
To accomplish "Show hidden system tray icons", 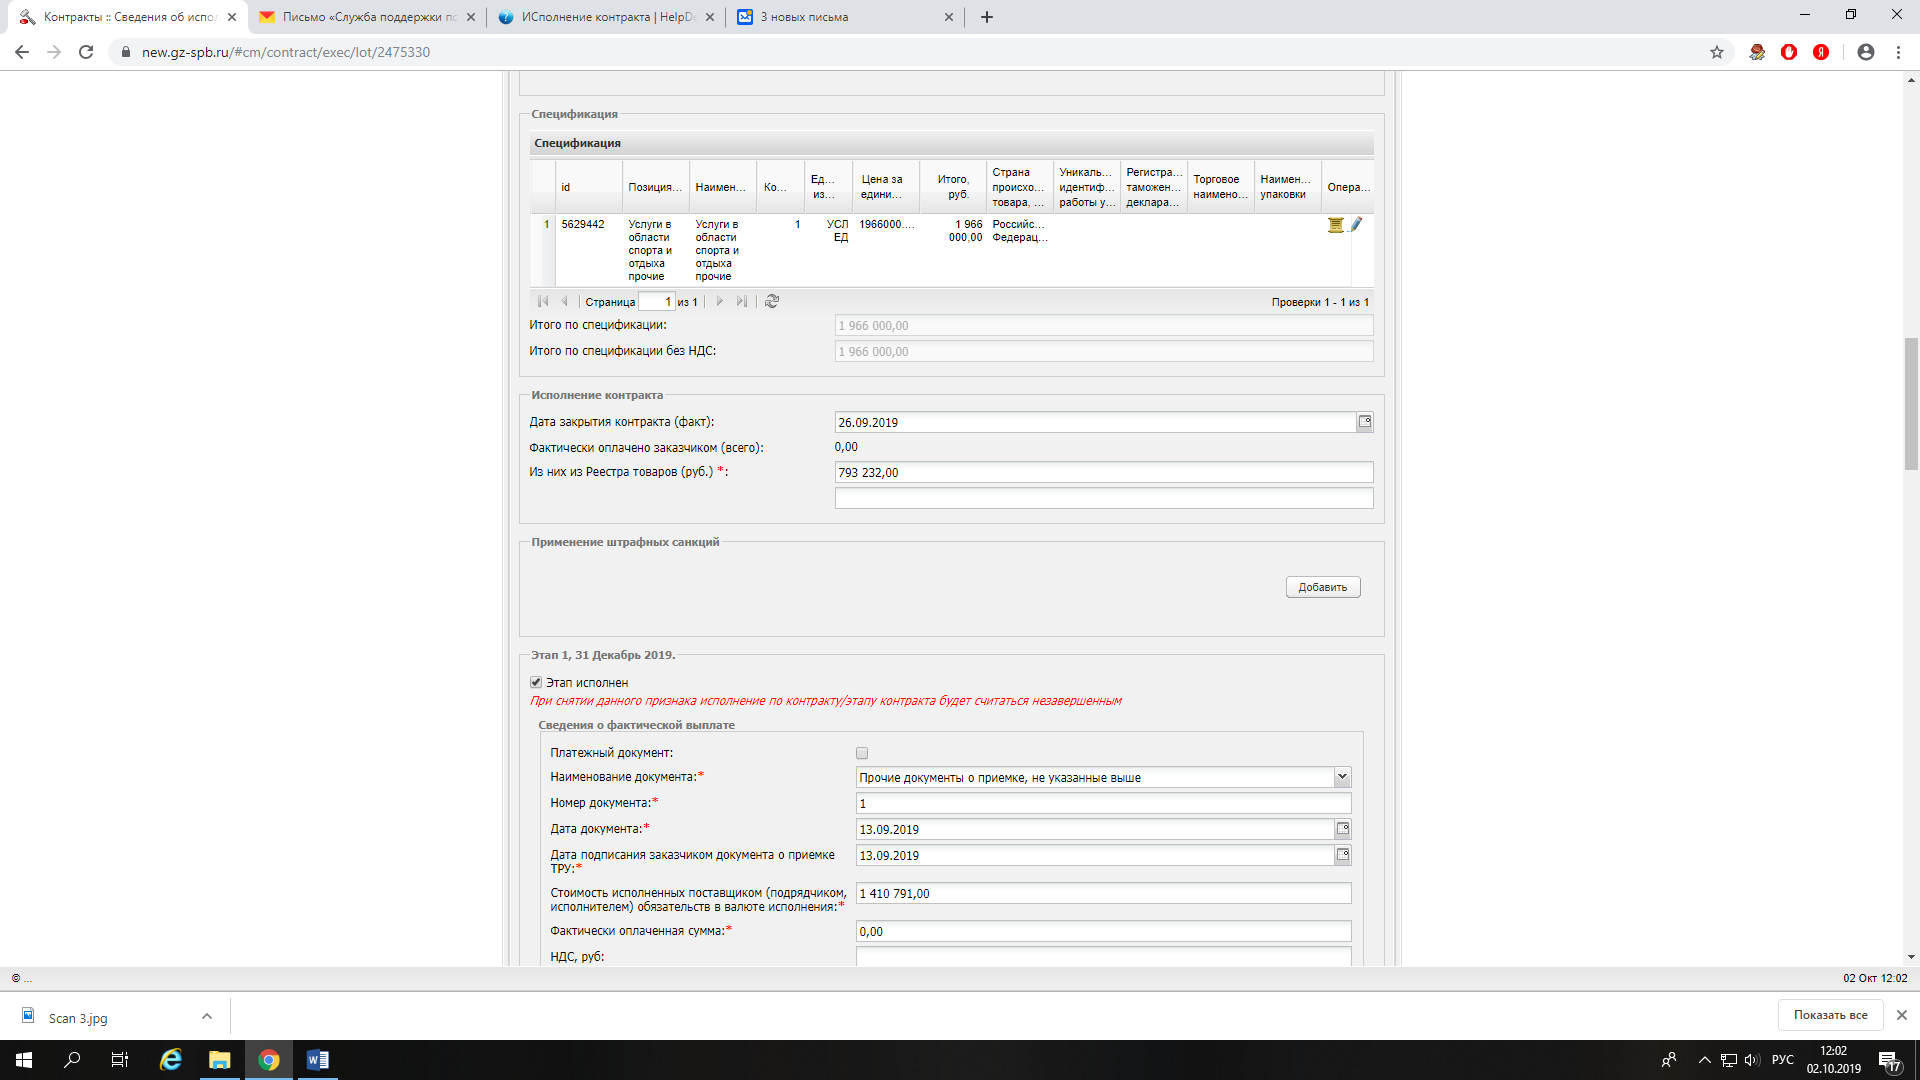I will tap(1704, 1060).
